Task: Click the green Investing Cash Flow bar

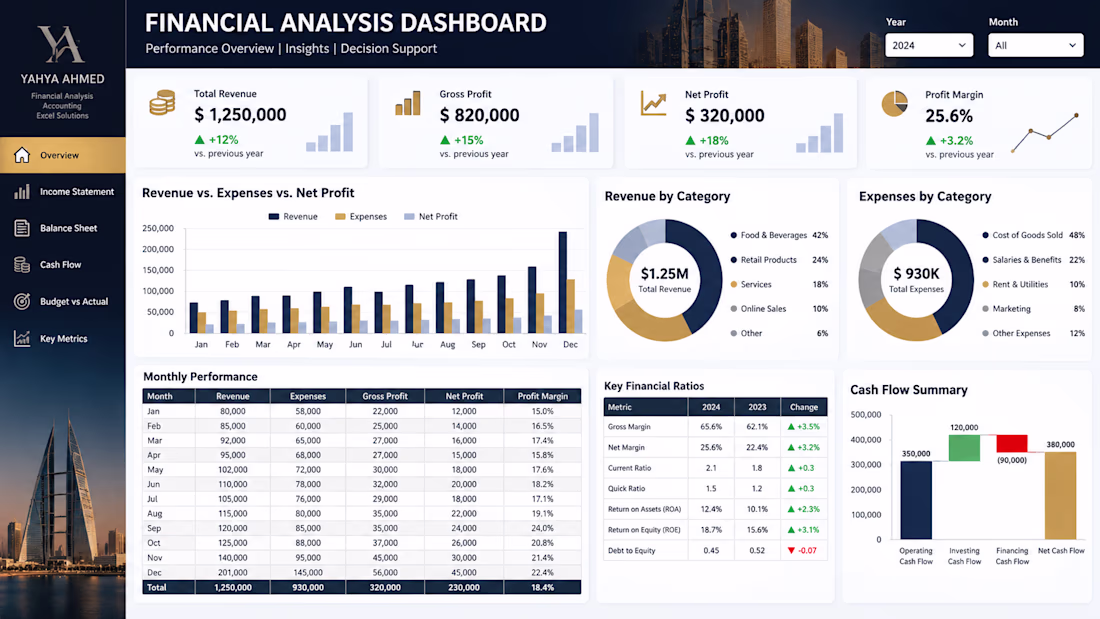Action: [964, 448]
